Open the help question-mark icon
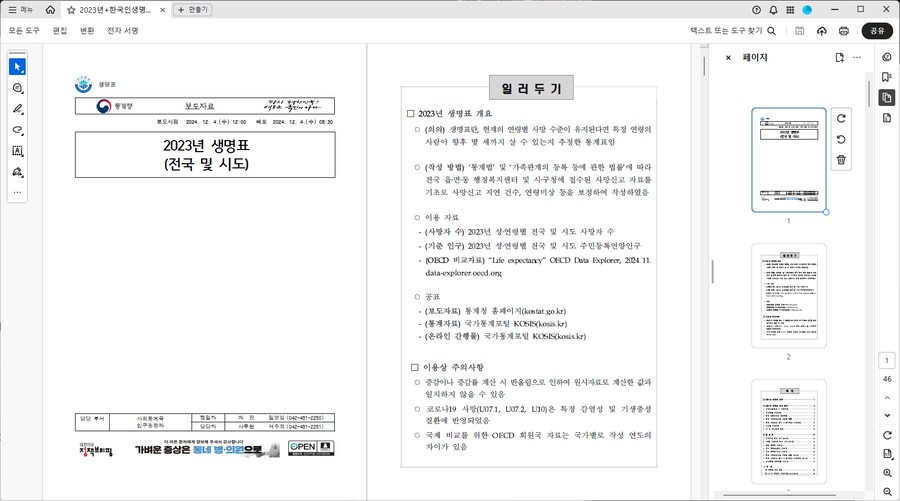Viewport: 900px width, 501px height. tap(757, 10)
